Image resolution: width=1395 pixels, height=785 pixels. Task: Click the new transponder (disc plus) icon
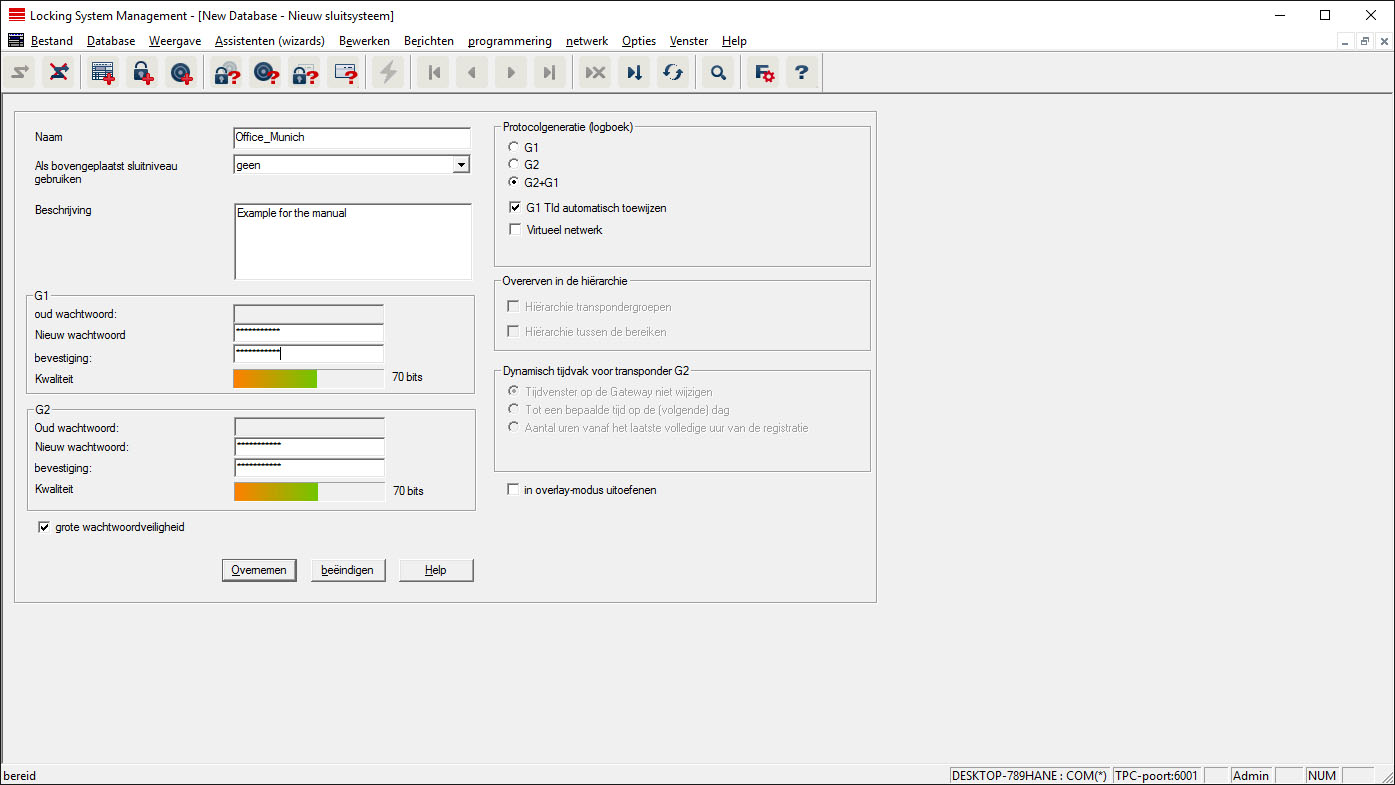pos(181,73)
